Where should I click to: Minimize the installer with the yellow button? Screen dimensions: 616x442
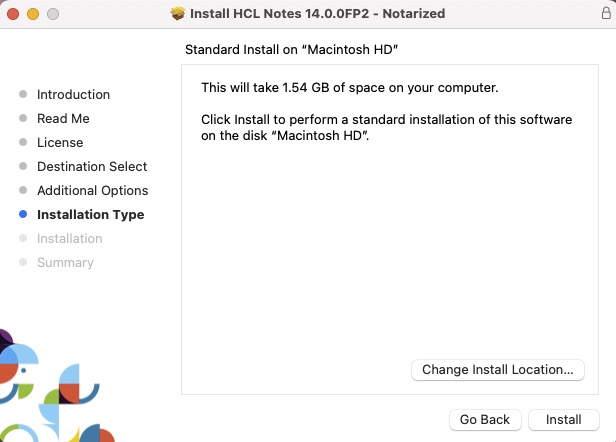coord(33,15)
